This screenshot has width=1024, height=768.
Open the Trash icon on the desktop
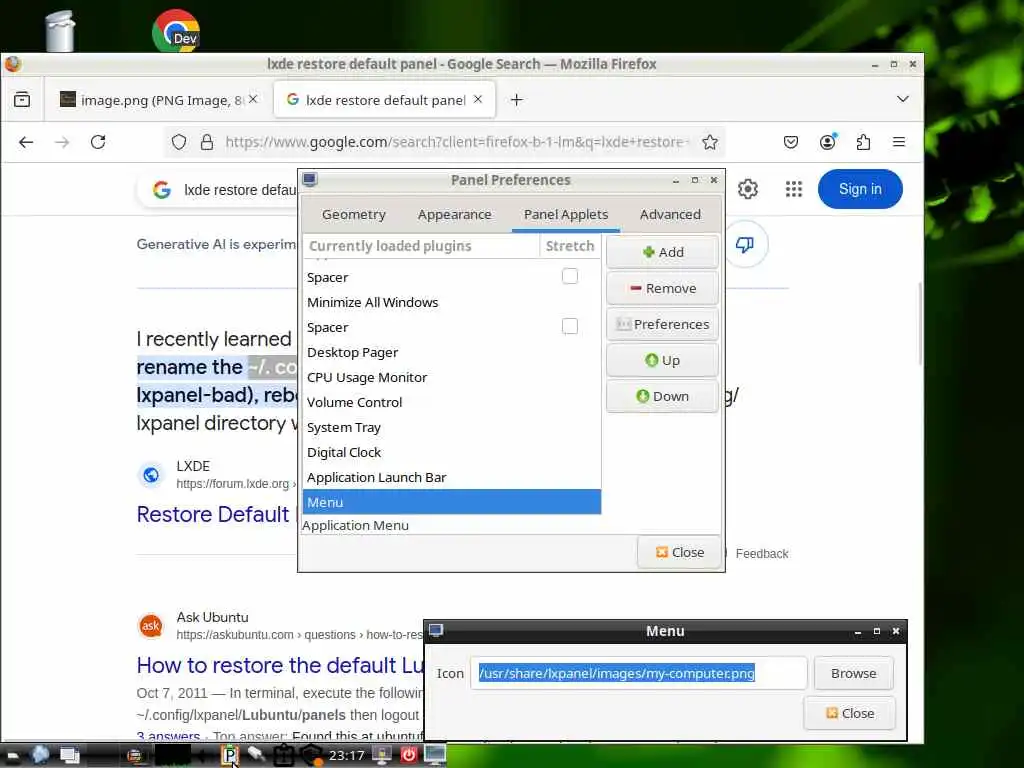point(59,30)
